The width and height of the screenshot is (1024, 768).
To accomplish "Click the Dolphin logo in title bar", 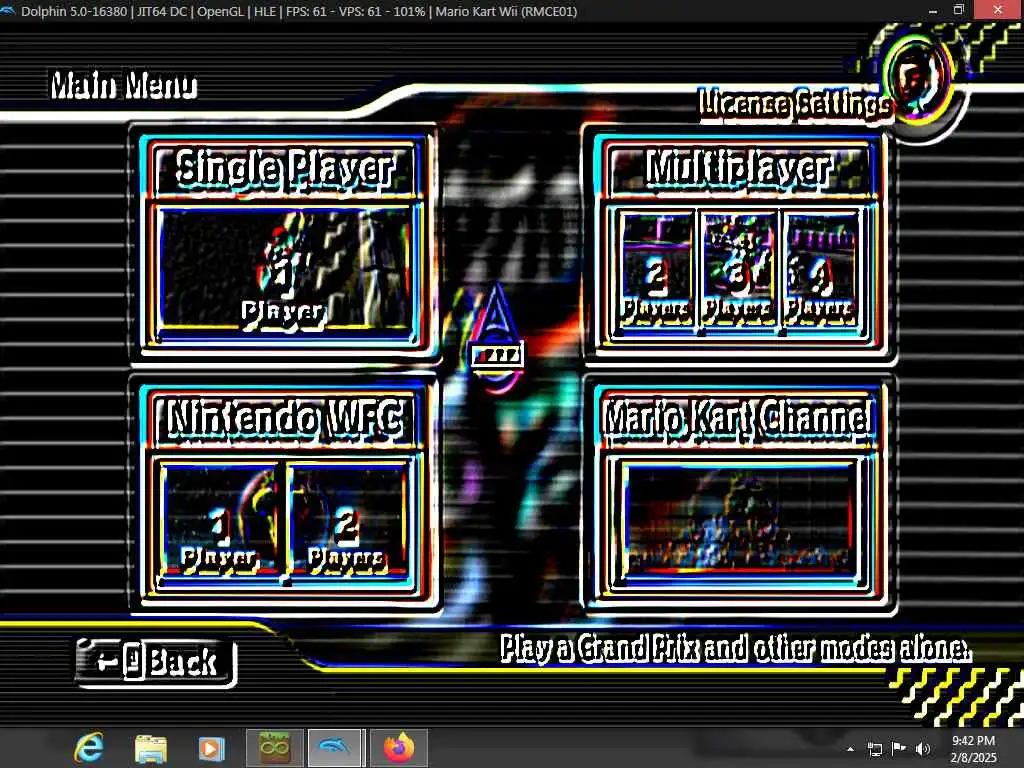I will click(x=8, y=10).
